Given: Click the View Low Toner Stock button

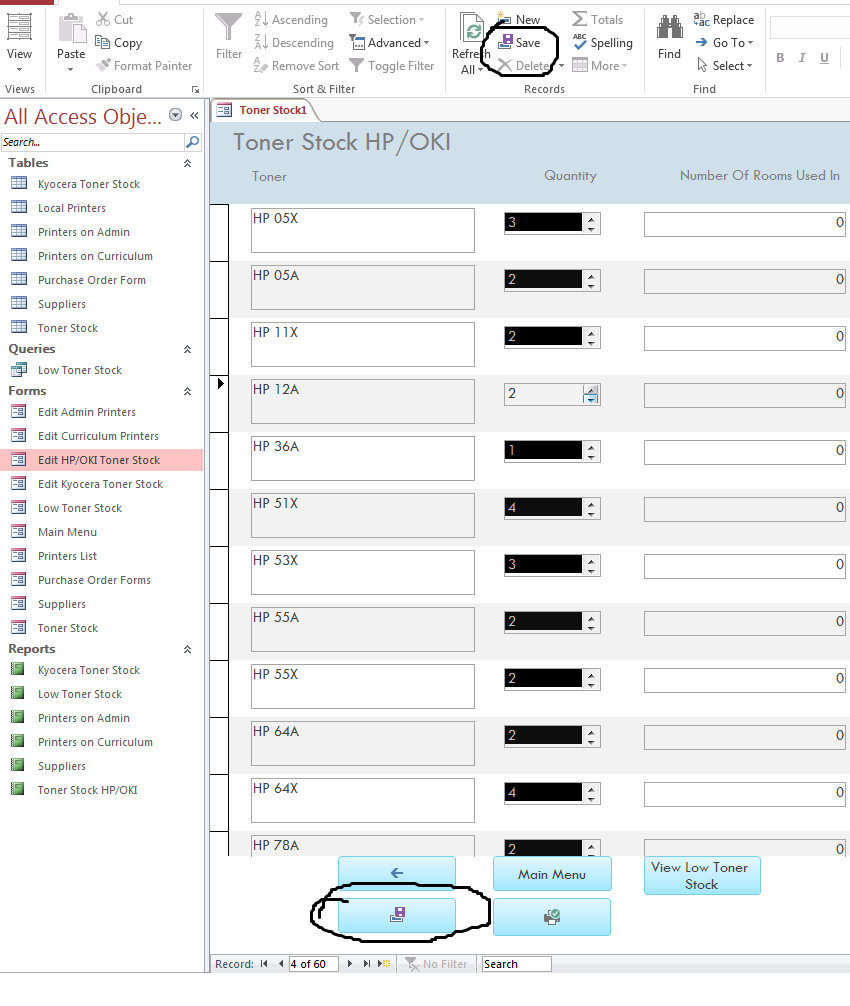Looking at the screenshot, I should [702, 876].
